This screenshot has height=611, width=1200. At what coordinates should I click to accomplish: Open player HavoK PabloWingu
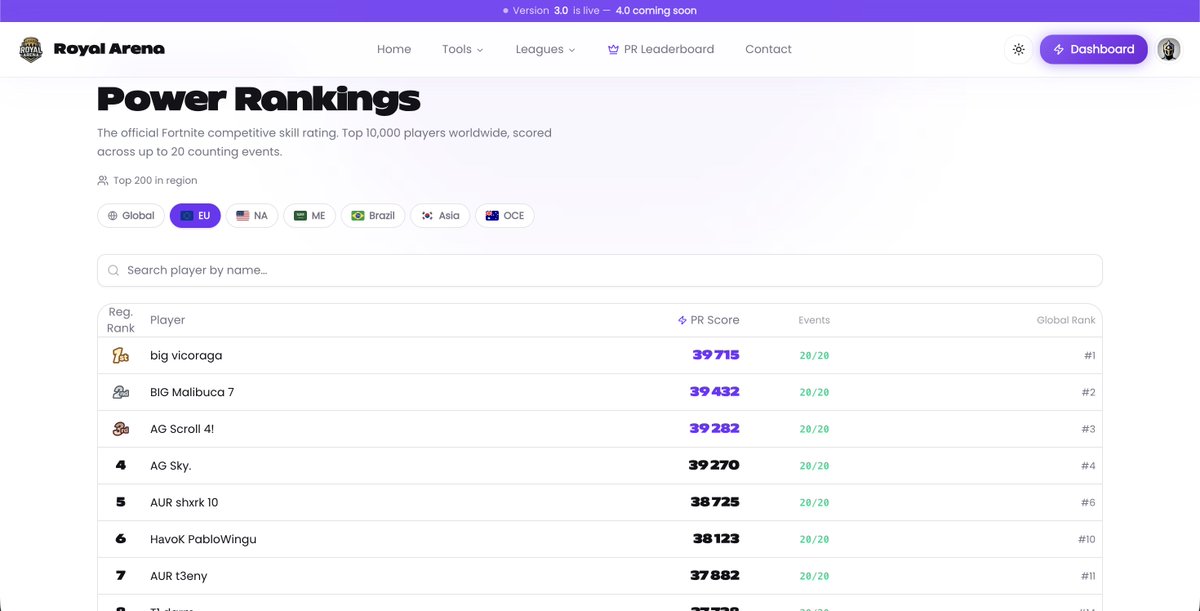coord(203,539)
